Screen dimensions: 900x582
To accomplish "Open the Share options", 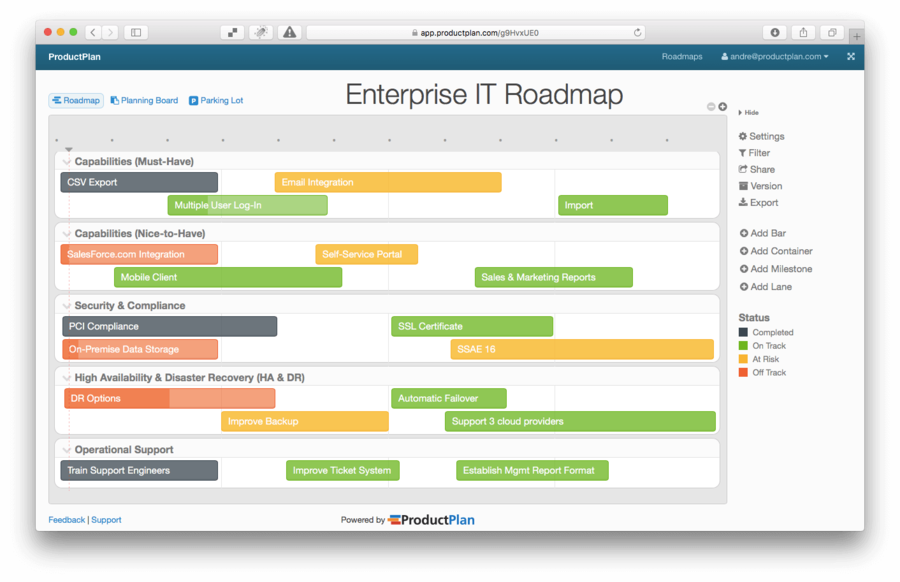I will click(758, 169).
